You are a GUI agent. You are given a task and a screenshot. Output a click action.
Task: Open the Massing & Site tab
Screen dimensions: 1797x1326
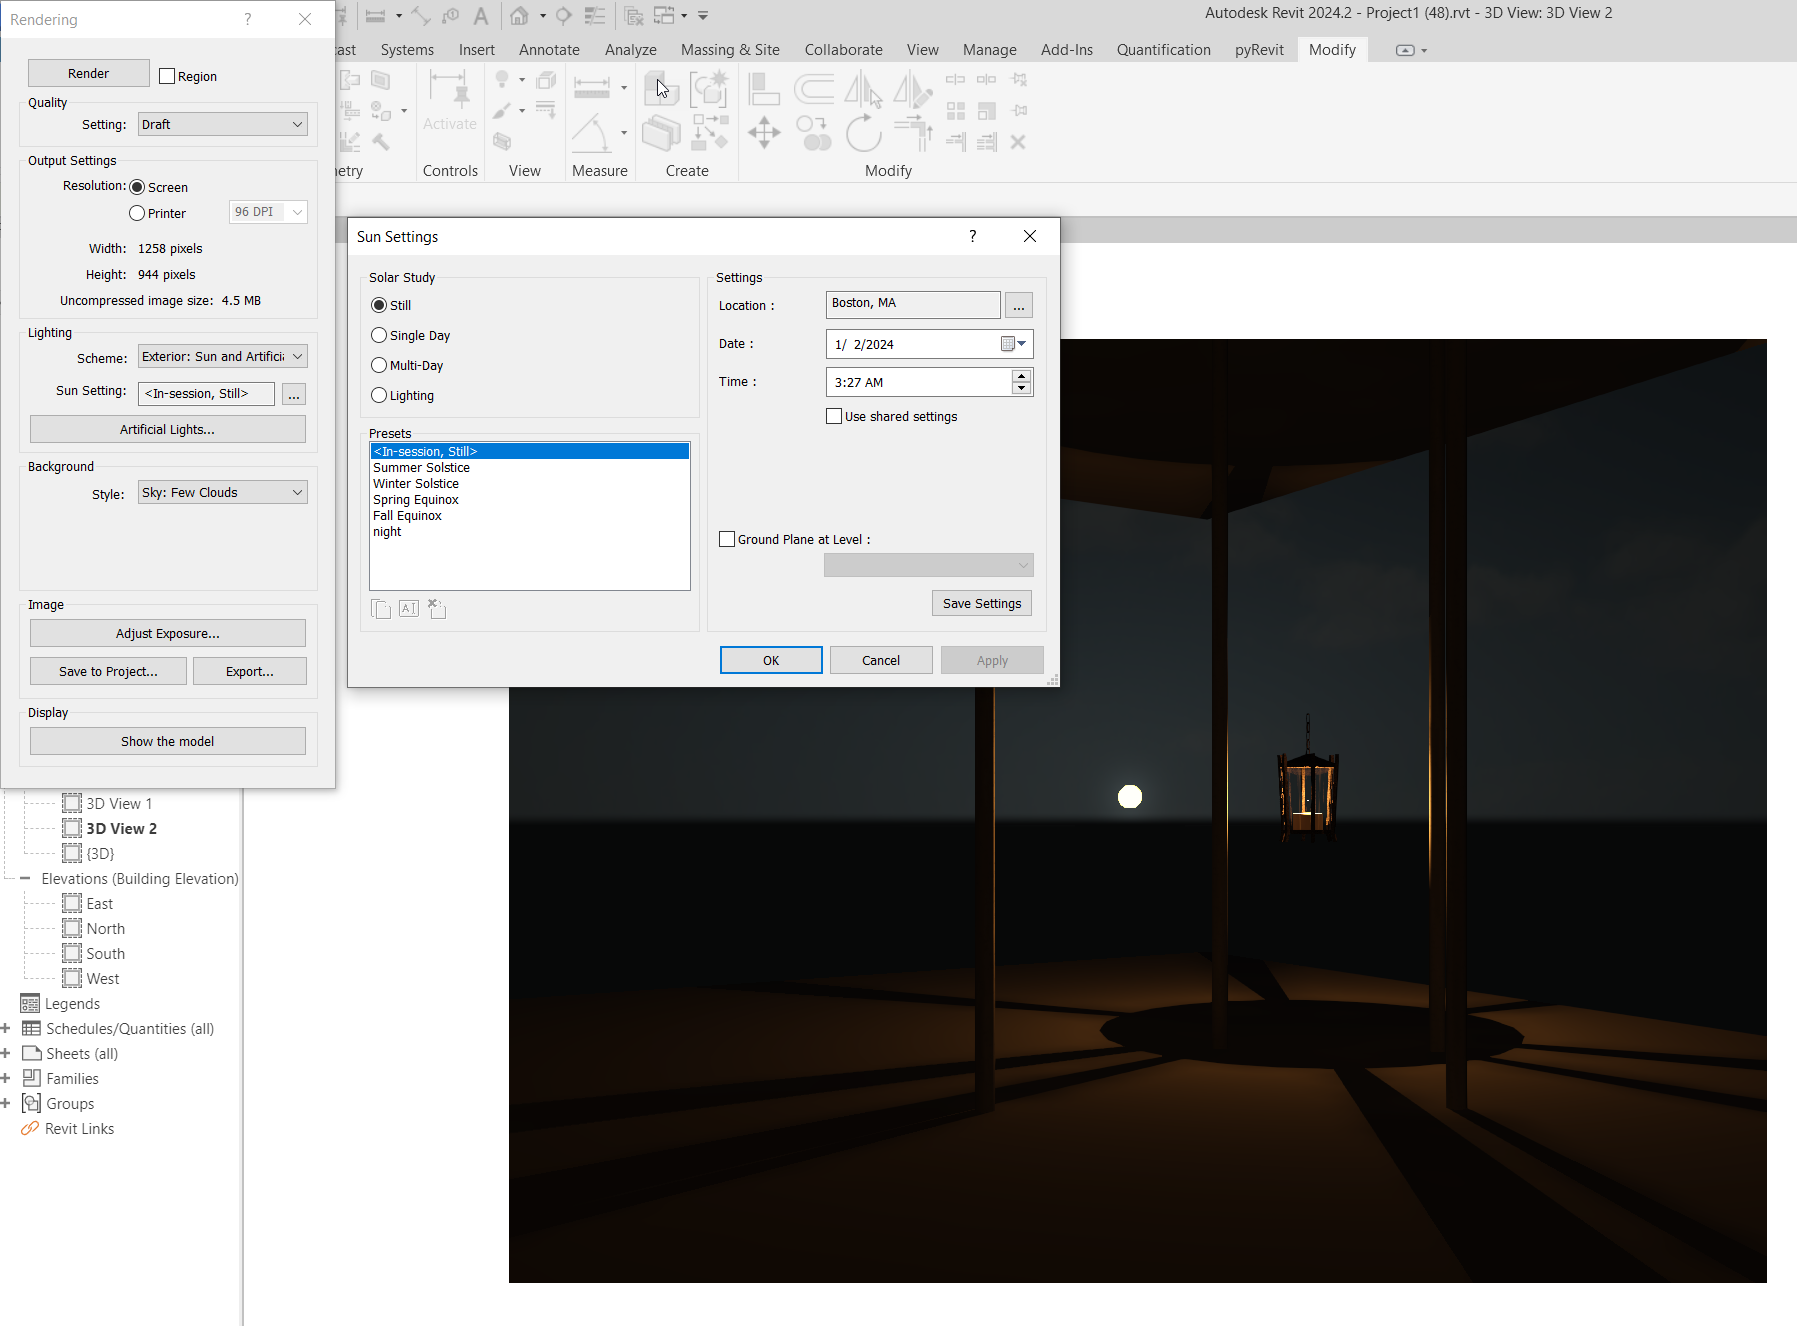click(730, 49)
